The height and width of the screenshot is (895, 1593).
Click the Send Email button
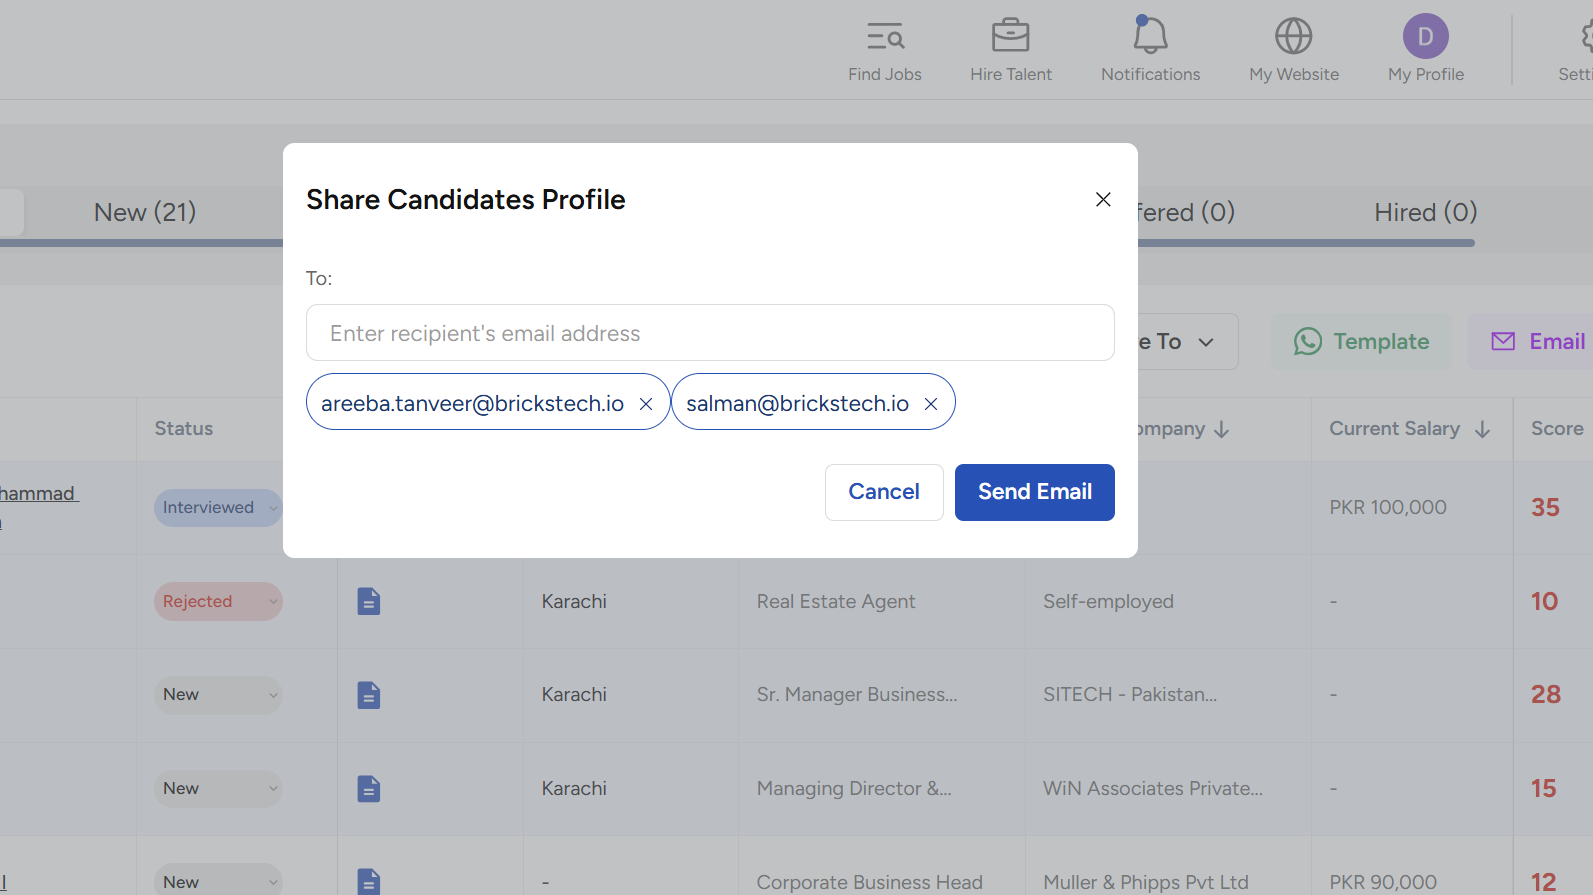pos(1034,492)
